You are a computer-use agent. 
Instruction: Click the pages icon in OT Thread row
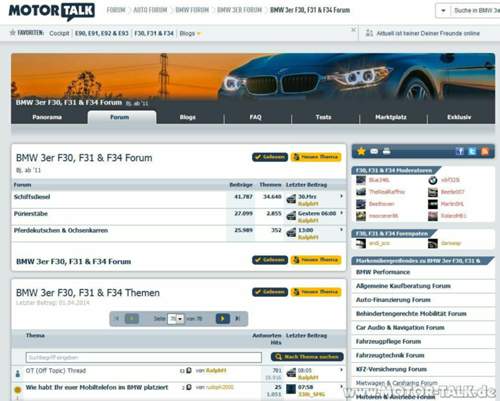pyautogui.click(x=189, y=370)
